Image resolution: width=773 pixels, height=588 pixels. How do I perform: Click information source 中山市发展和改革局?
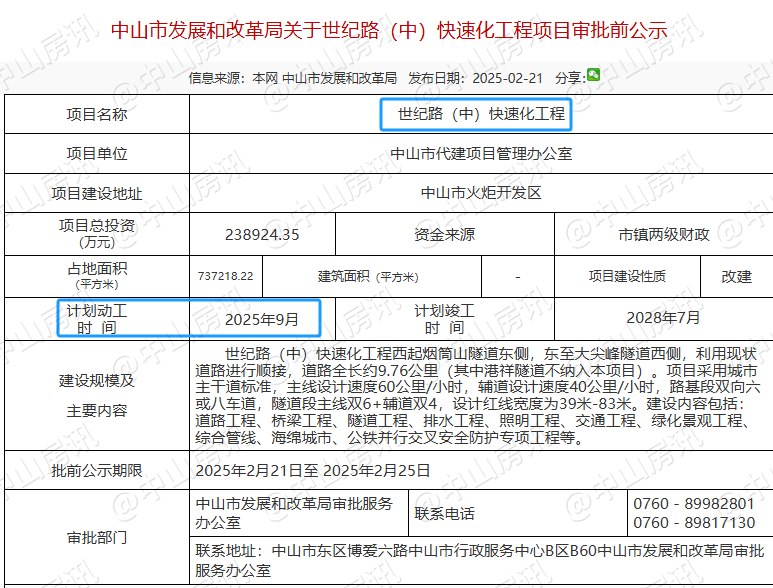(x=339, y=78)
